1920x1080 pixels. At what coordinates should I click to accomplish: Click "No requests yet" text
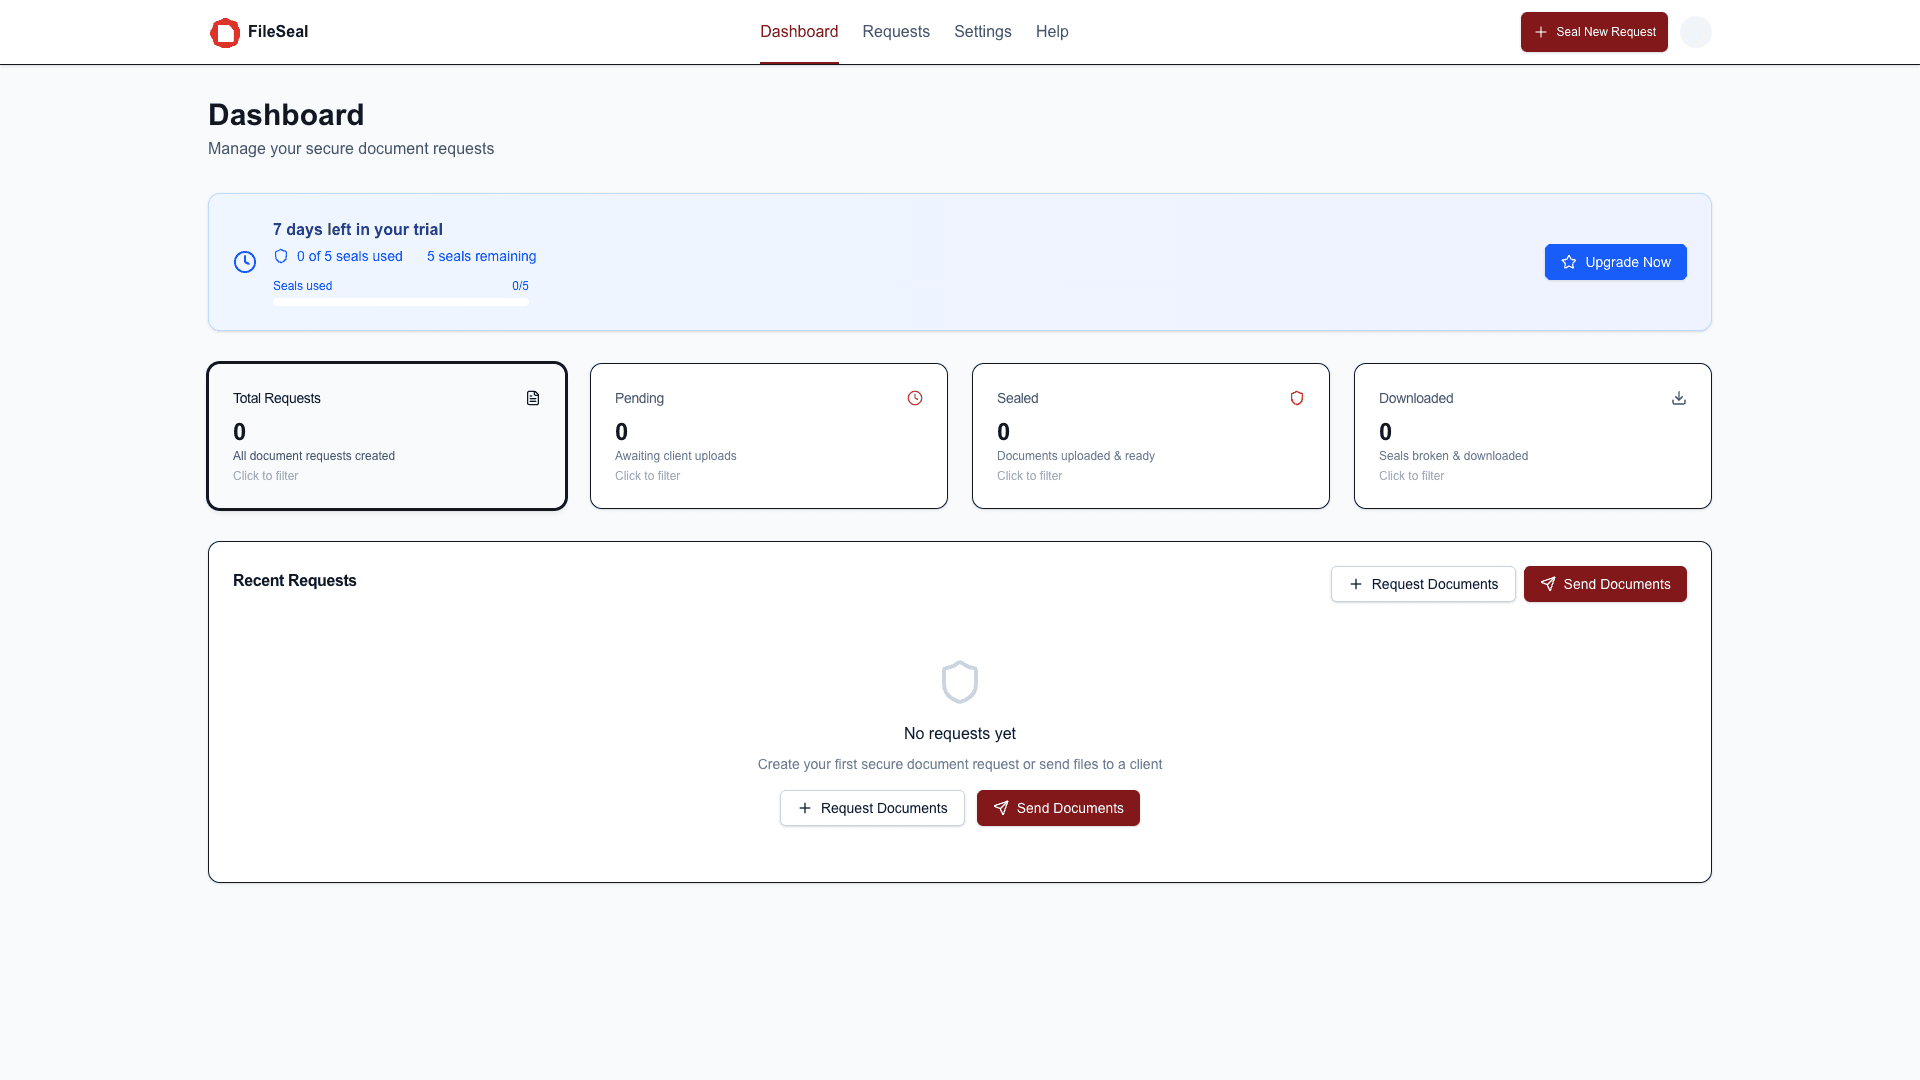(x=960, y=734)
